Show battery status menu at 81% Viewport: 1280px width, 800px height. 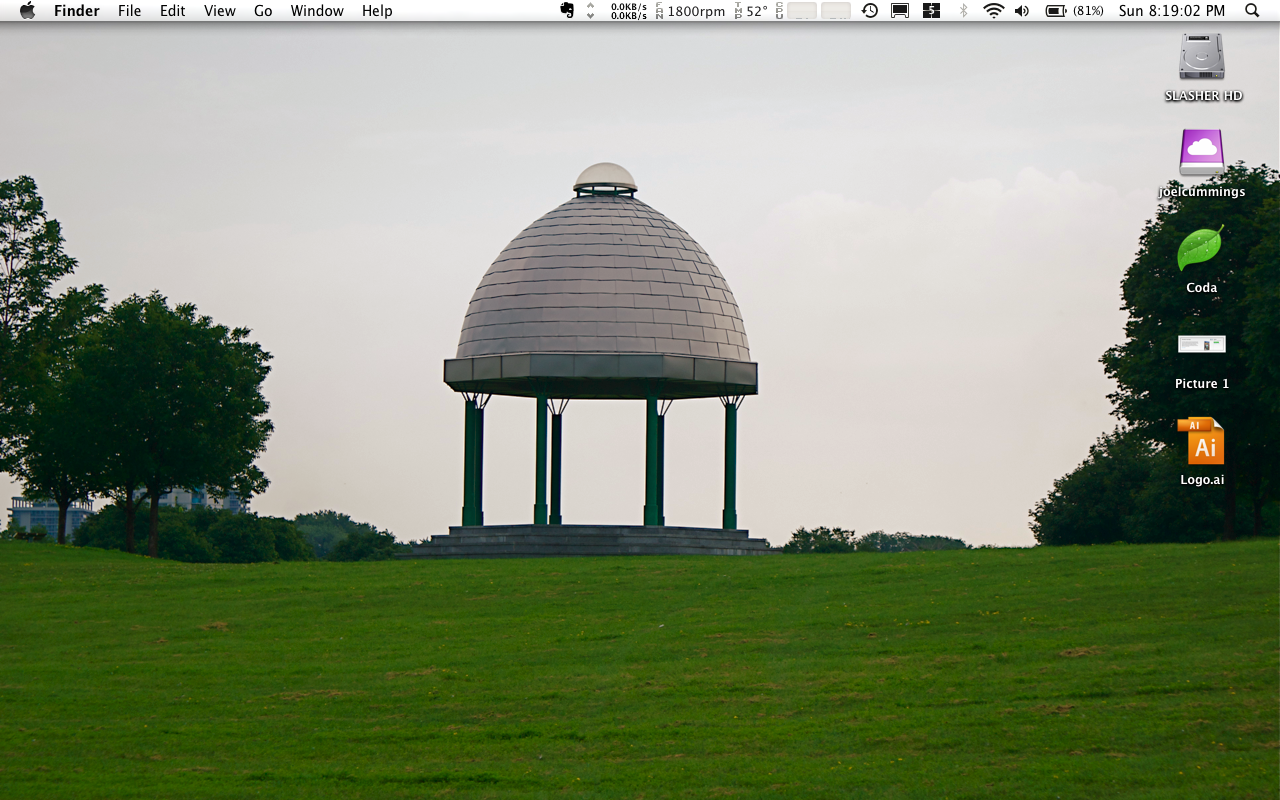pyautogui.click(x=1074, y=11)
